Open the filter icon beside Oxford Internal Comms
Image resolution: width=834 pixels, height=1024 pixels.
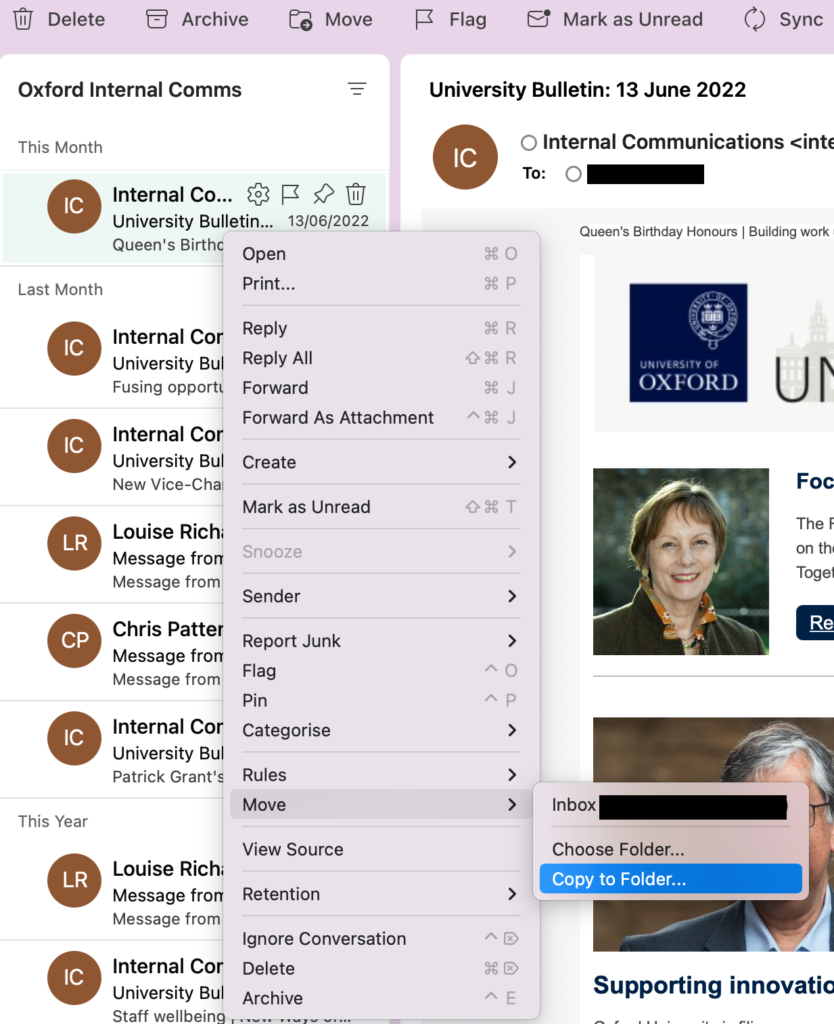[357, 89]
